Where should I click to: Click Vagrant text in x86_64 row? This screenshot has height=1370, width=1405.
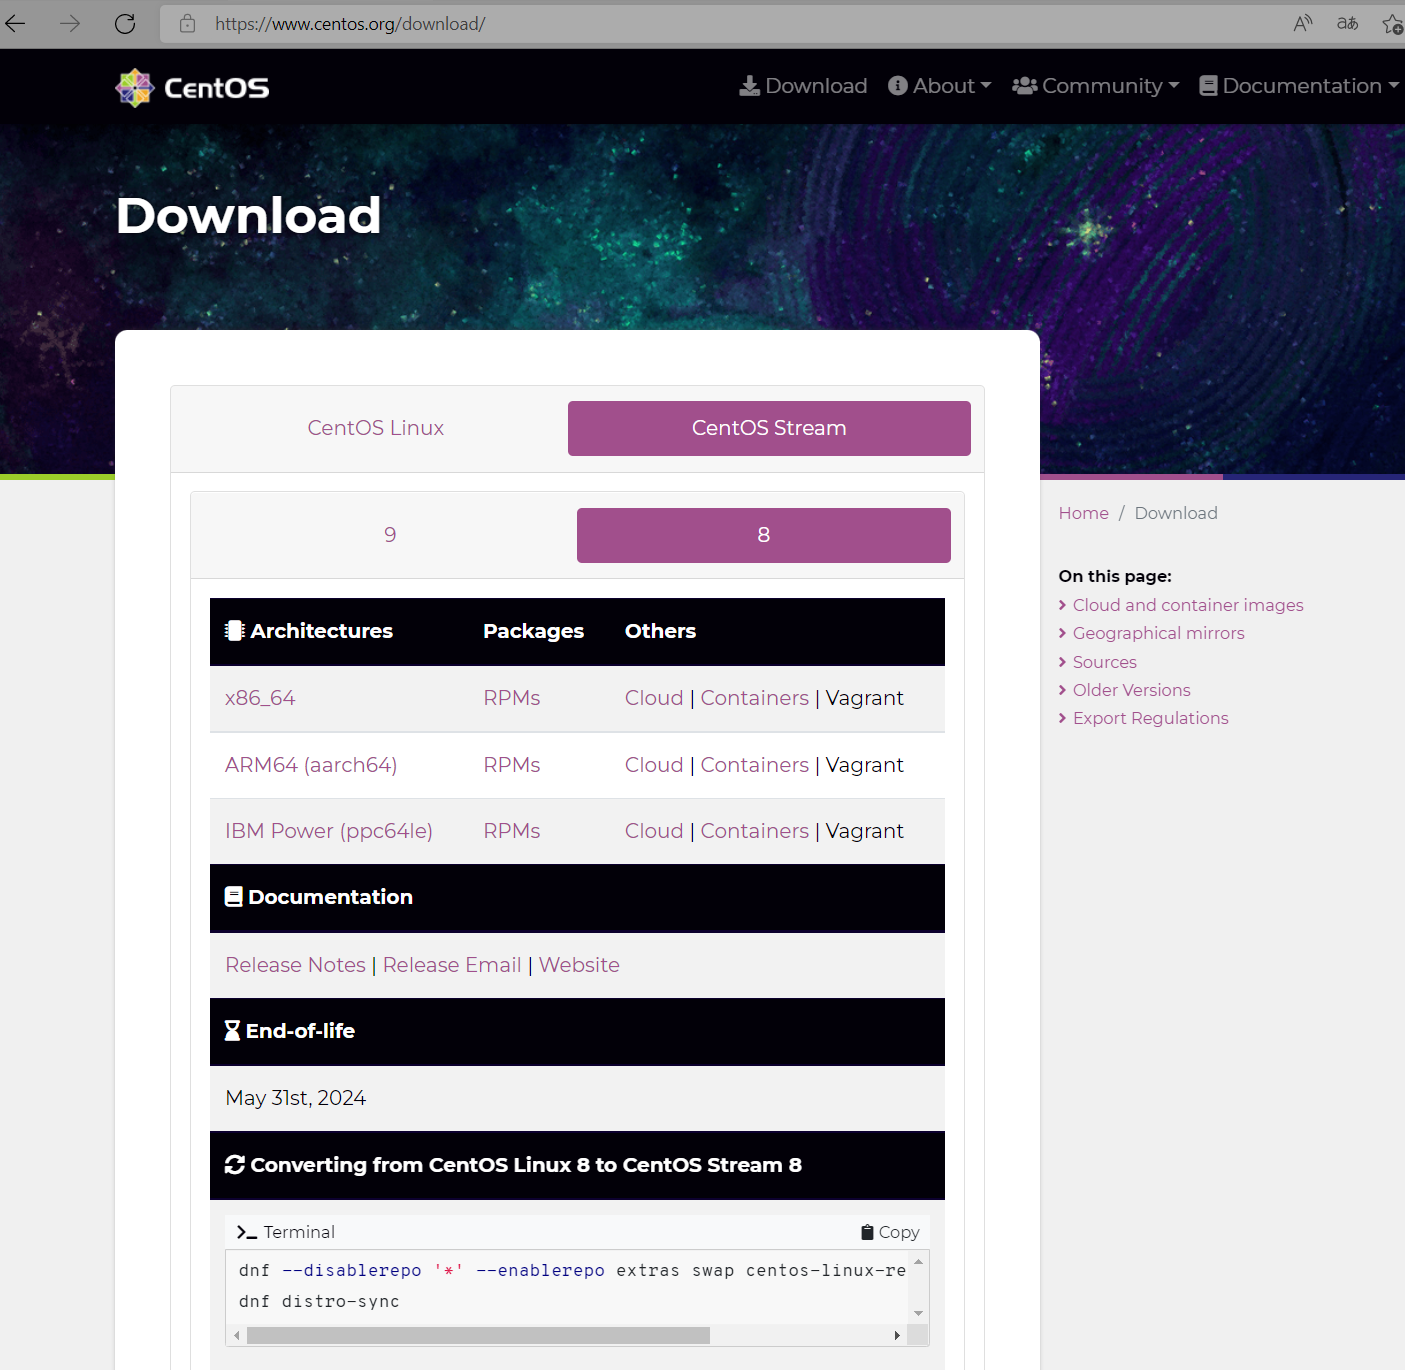pos(865,698)
